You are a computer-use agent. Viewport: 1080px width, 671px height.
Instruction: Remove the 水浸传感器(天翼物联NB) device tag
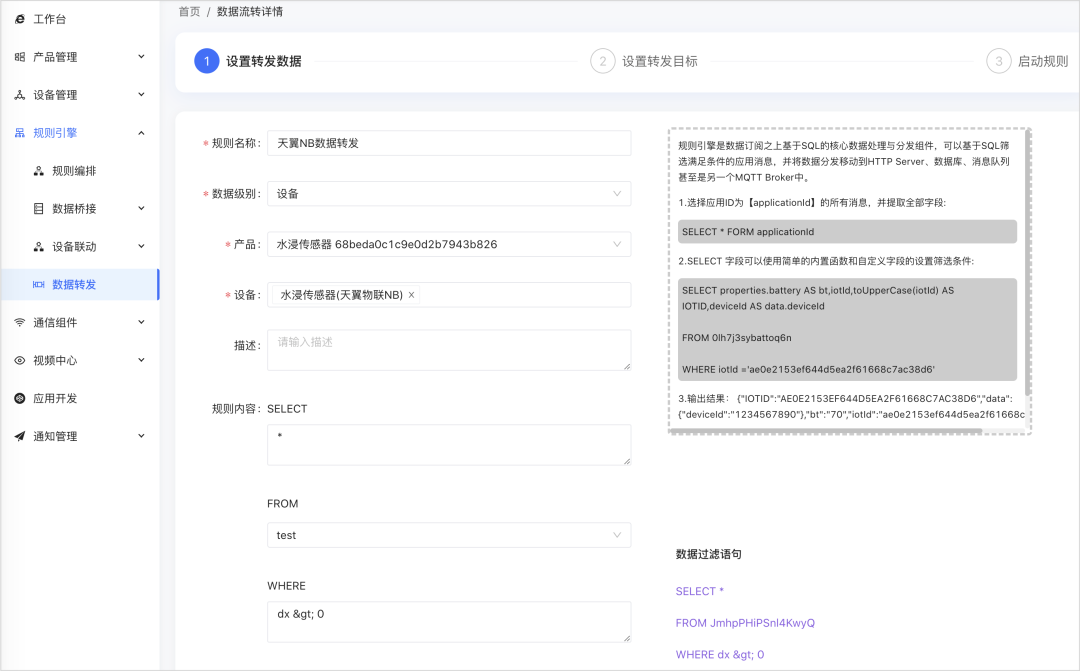click(411, 295)
